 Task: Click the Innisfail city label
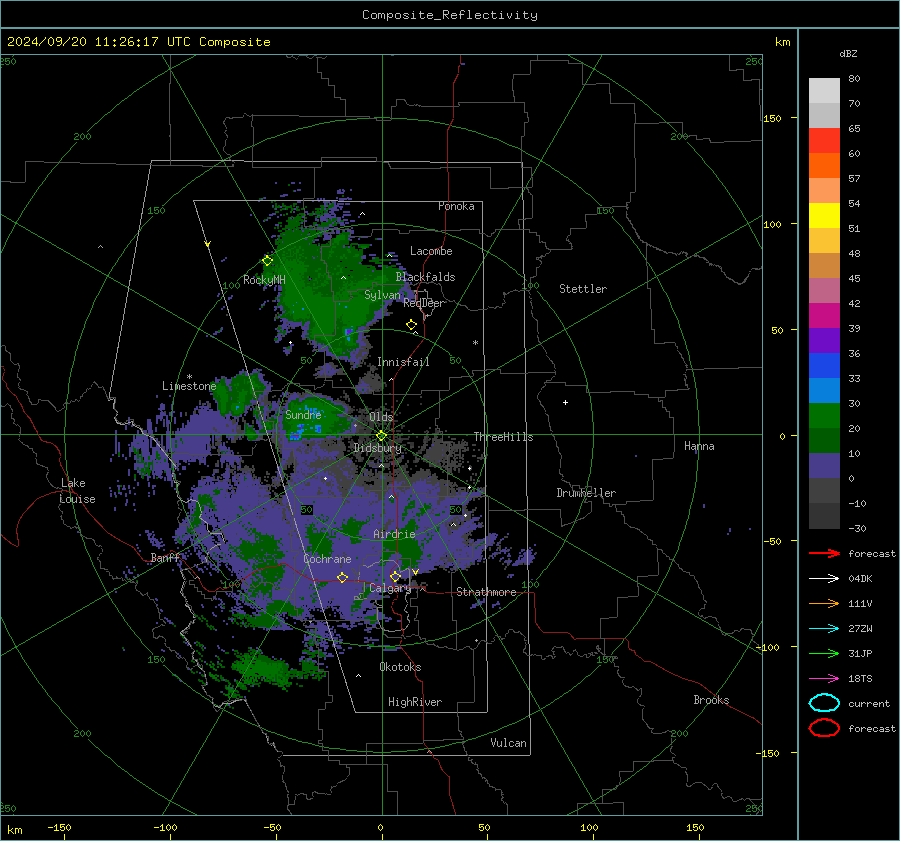pos(404,362)
